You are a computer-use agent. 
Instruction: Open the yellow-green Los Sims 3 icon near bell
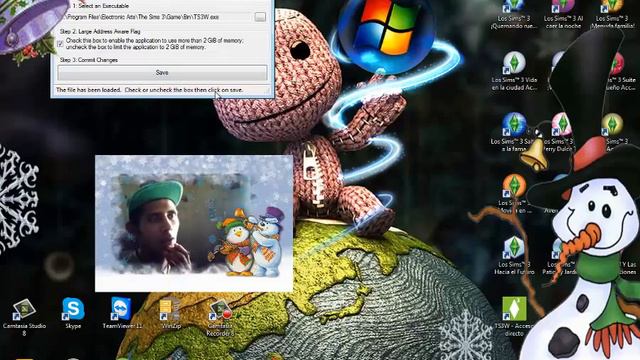tap(612, 124)
